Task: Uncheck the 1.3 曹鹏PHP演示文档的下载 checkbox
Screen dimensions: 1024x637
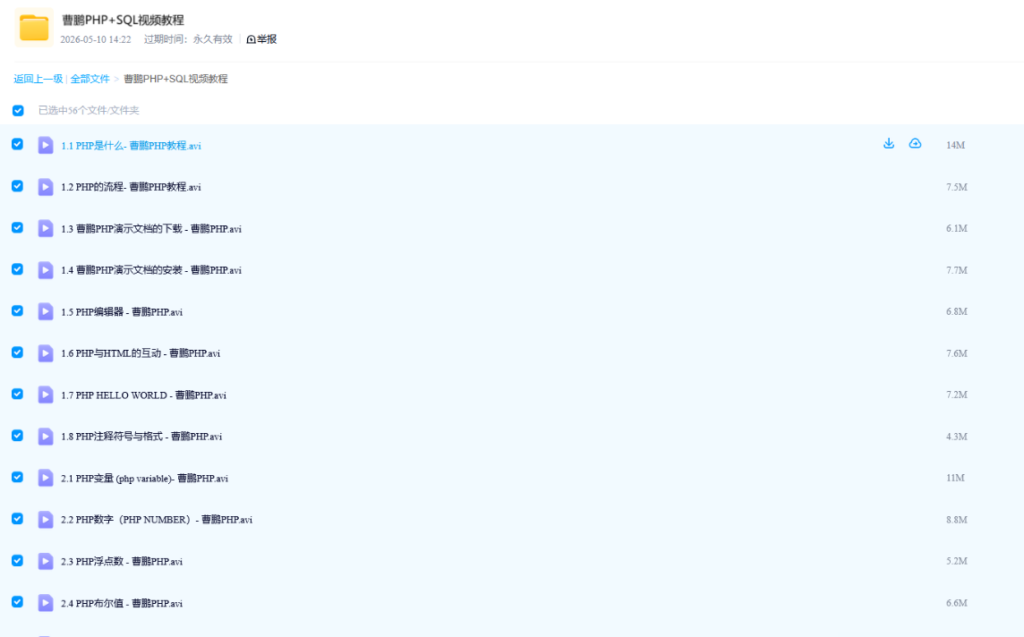Action: pyautogui.click(x=18, y=227)
